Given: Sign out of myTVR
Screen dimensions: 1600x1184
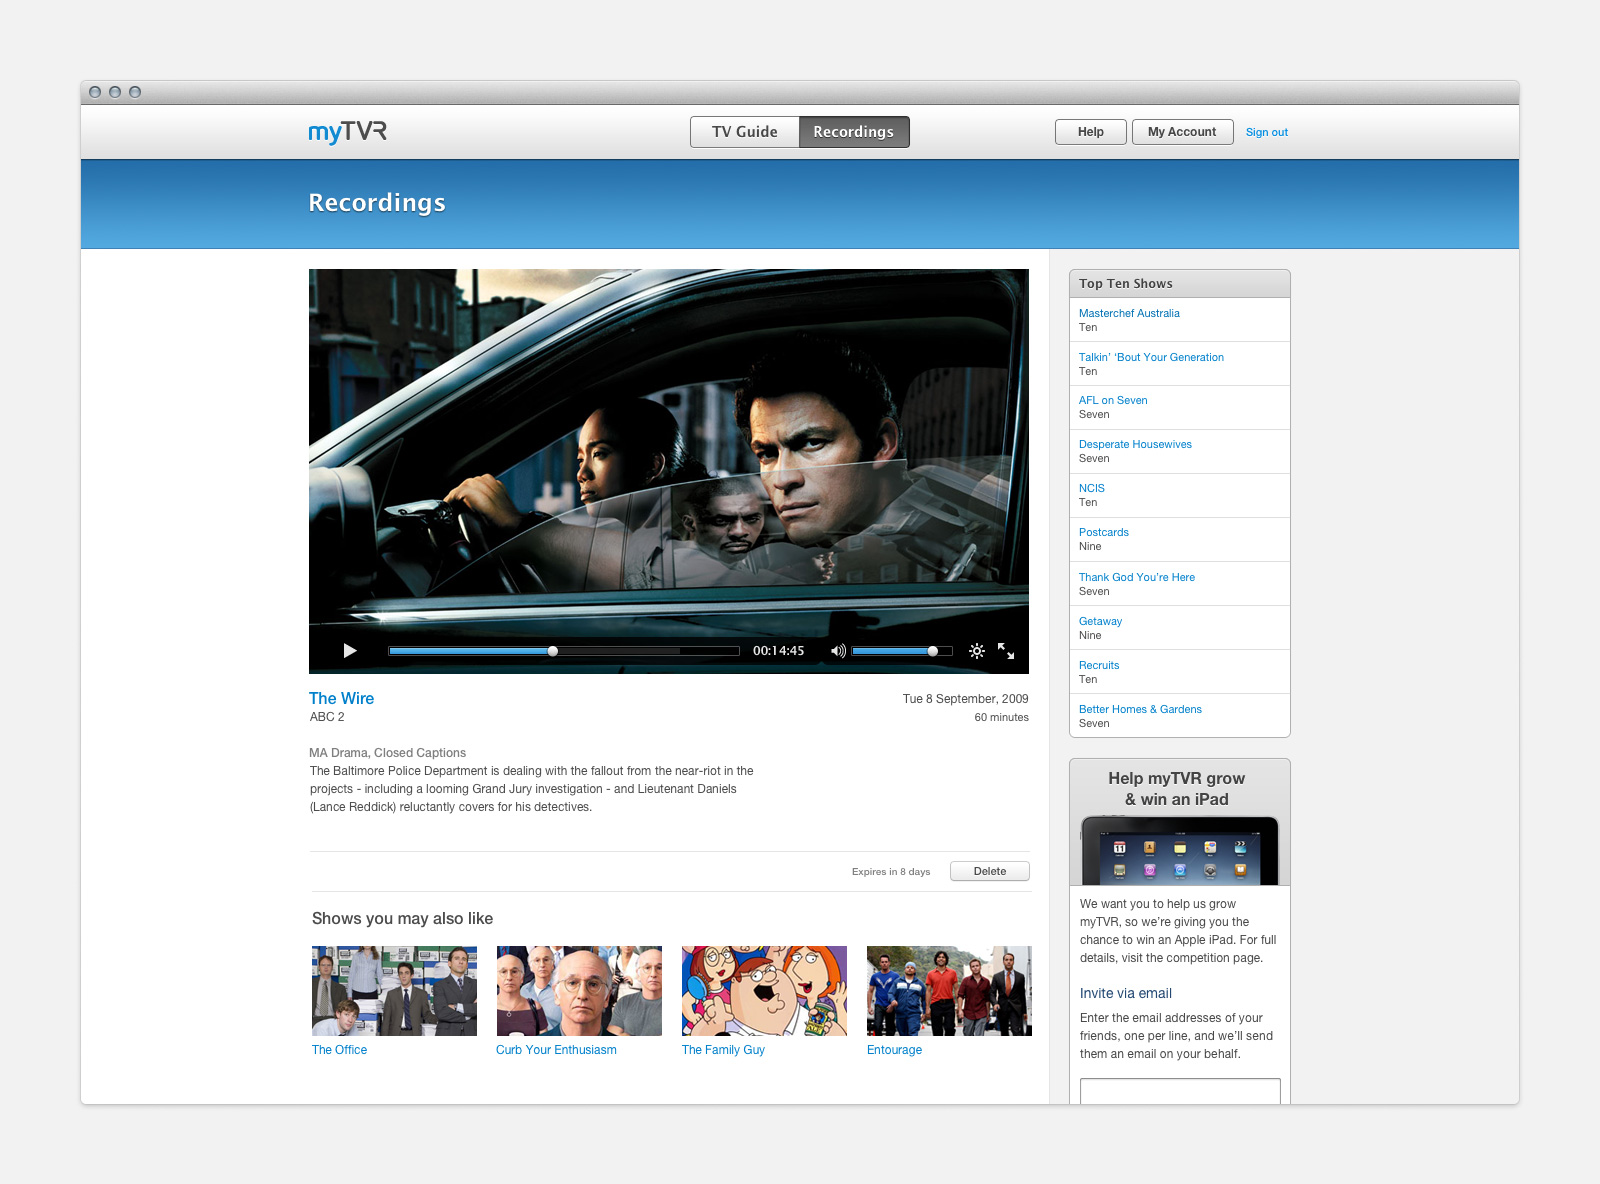Looking at the screenshot, I should pyautogui.click(x=1266, y=131).
